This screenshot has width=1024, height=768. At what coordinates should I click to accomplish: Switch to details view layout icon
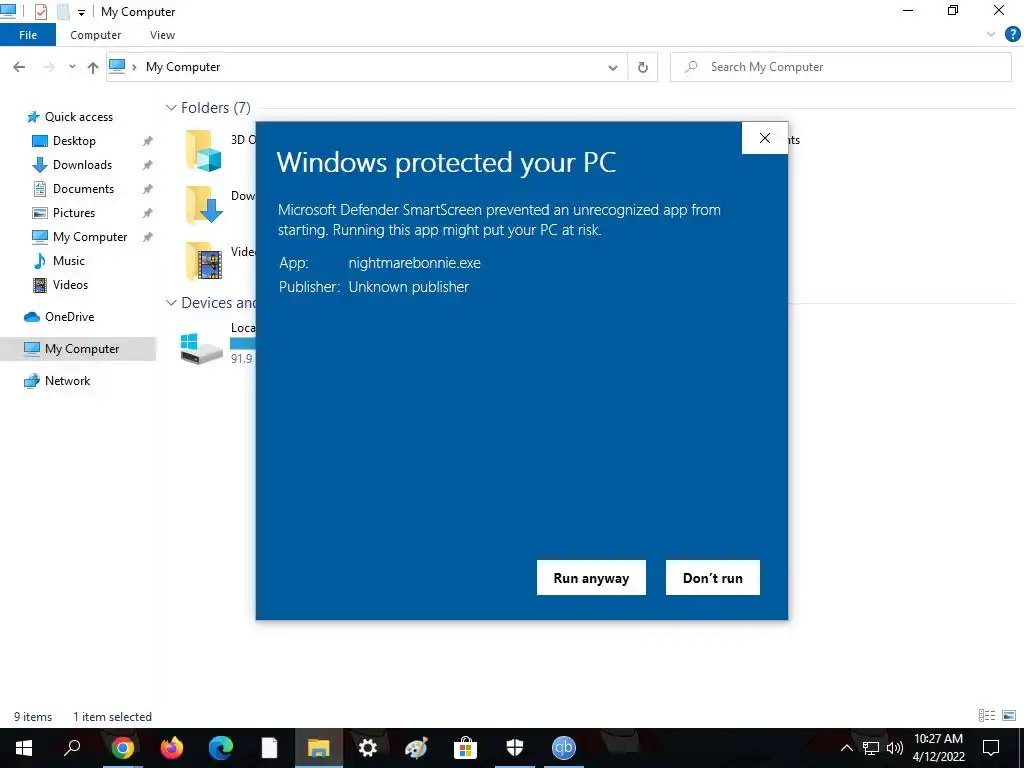(x=987, y=716)
